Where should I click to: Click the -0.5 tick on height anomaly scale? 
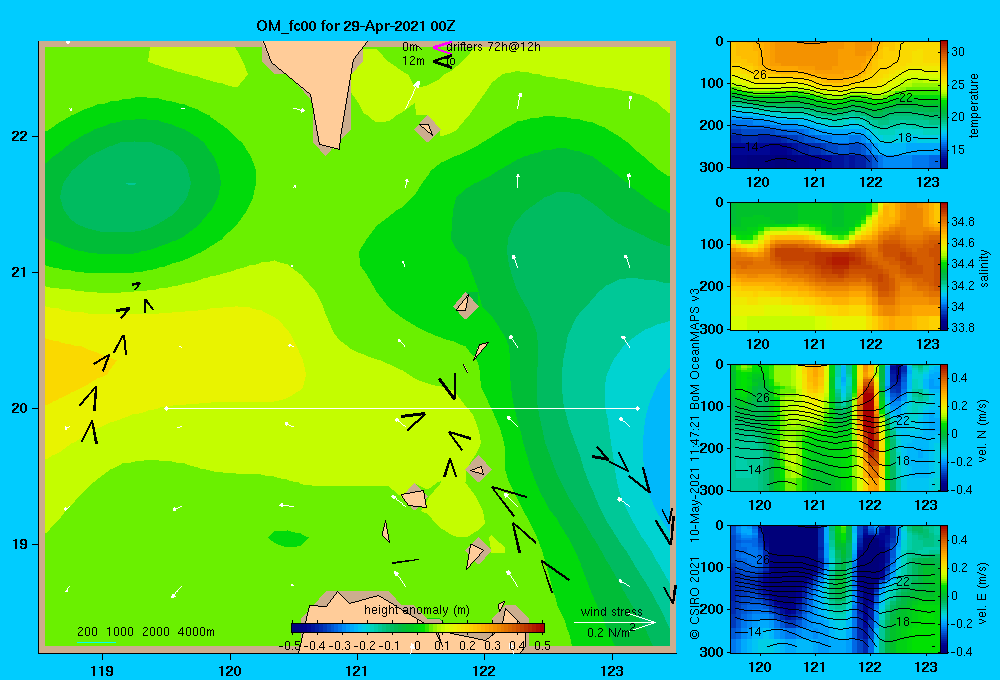[289, 646]
